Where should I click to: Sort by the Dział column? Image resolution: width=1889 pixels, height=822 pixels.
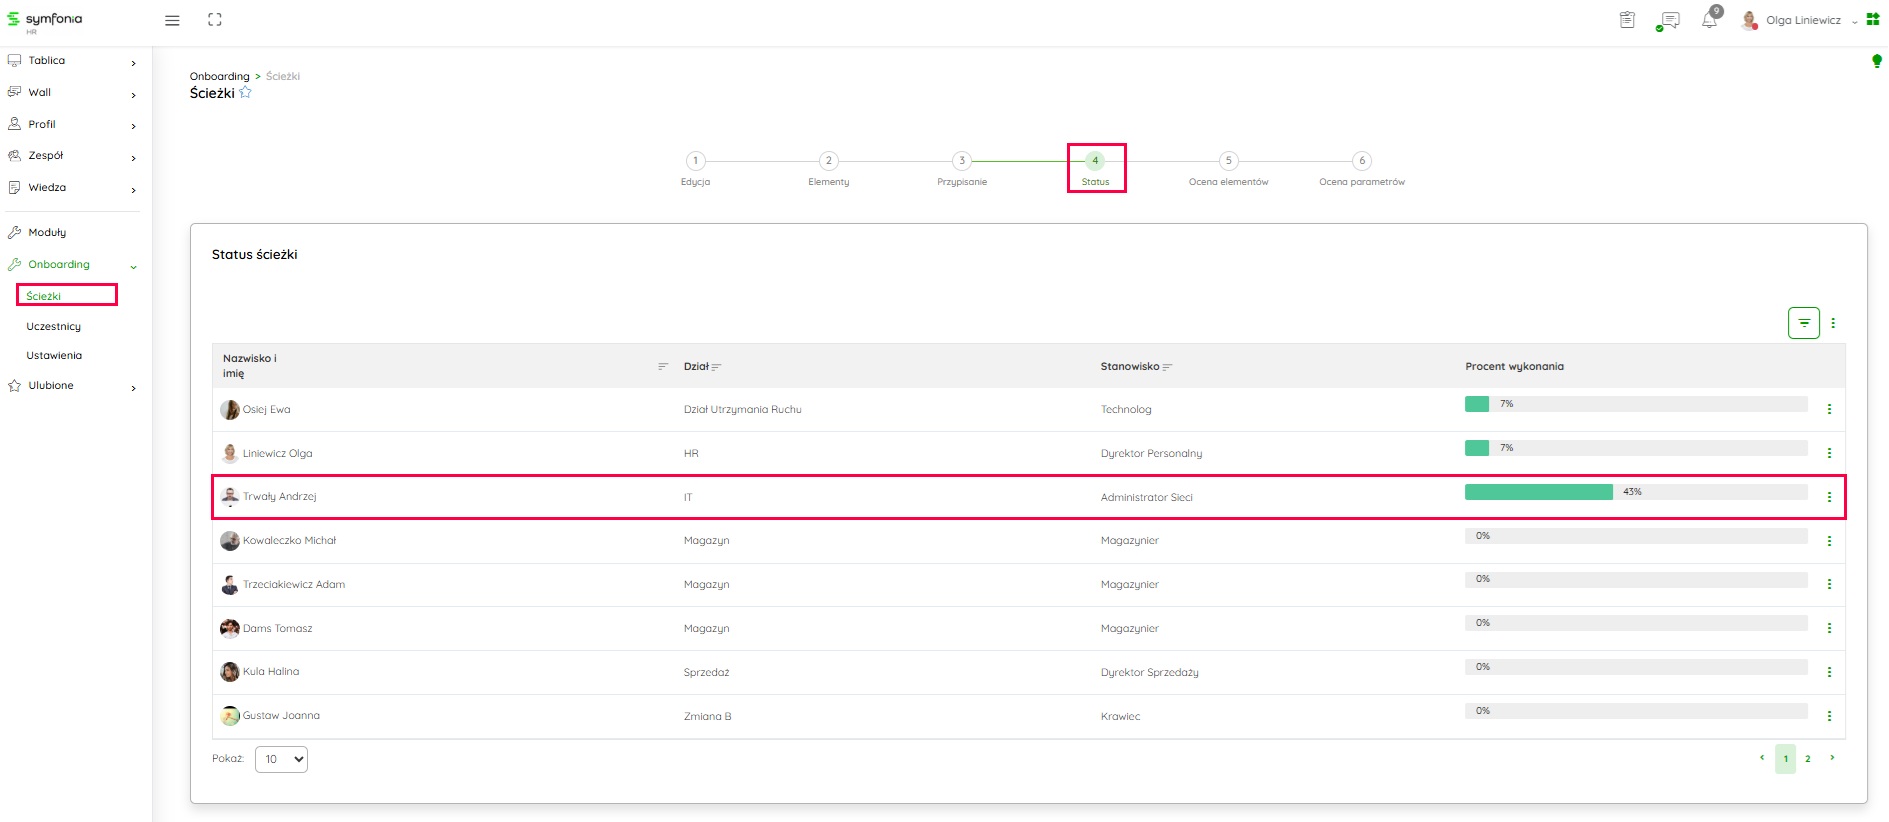tap(716, 367)
